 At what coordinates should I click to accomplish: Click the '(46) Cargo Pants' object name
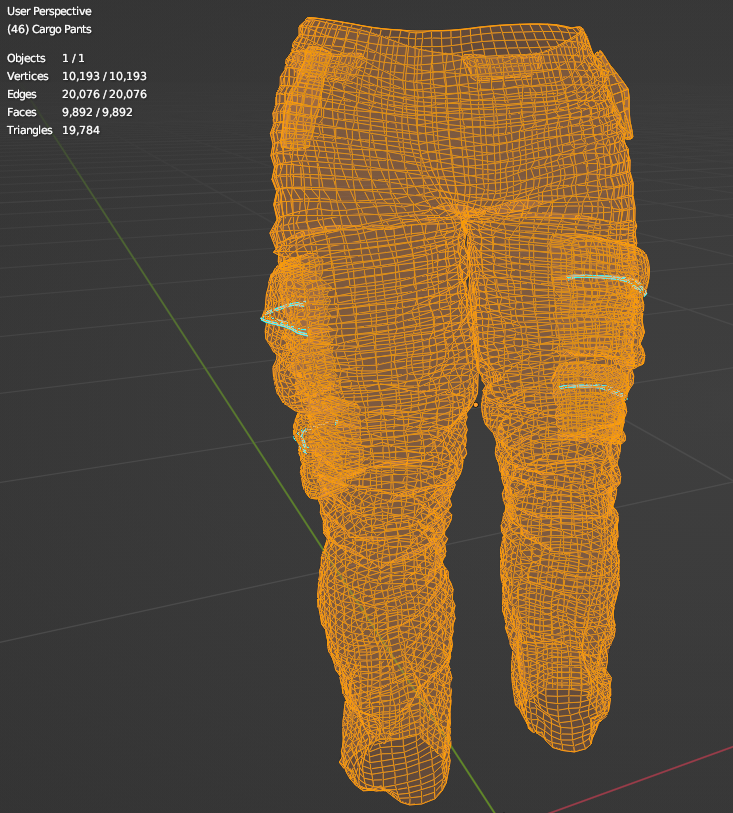pos(49,30)
